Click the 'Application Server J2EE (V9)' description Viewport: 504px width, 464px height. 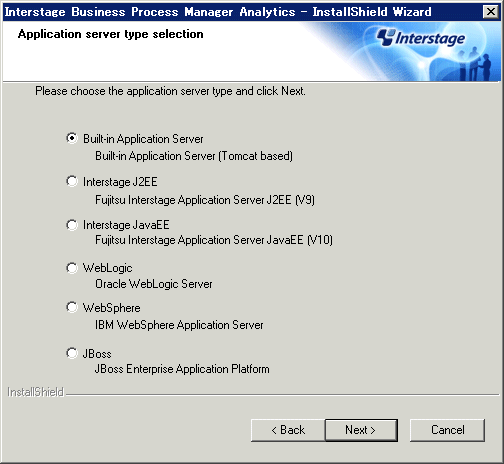coord(205,200)
